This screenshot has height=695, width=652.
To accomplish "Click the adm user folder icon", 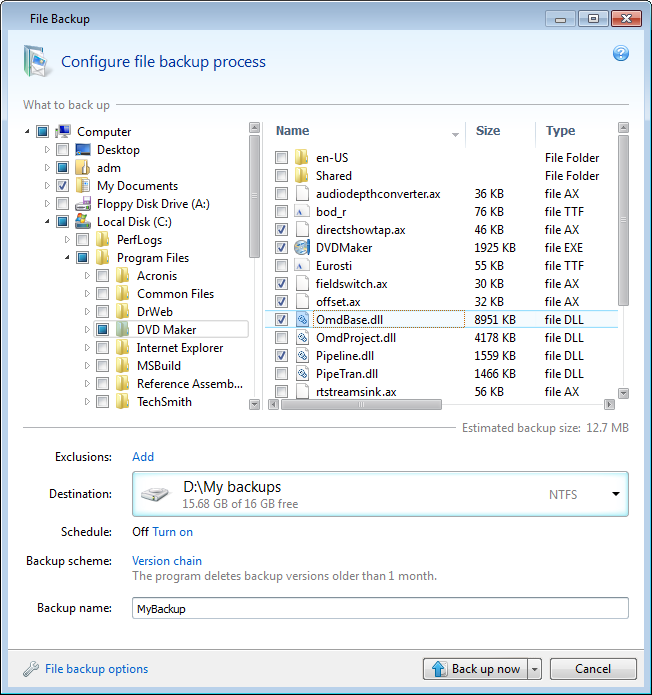I will [83, 168].
